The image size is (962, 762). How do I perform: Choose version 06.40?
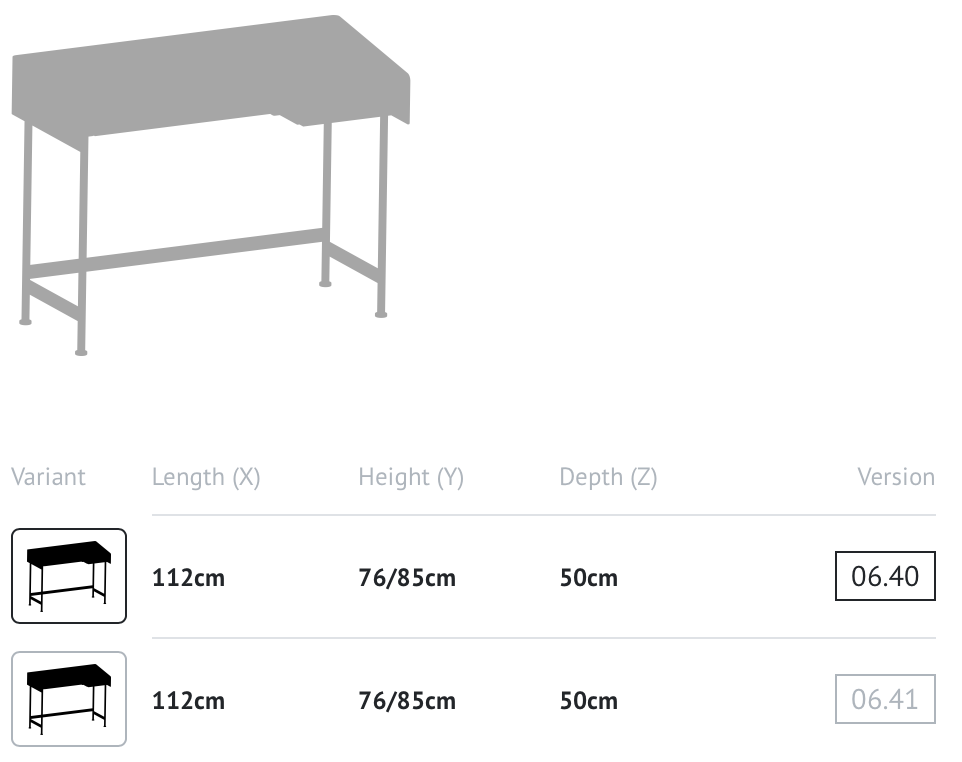click(x=885, y=576)
